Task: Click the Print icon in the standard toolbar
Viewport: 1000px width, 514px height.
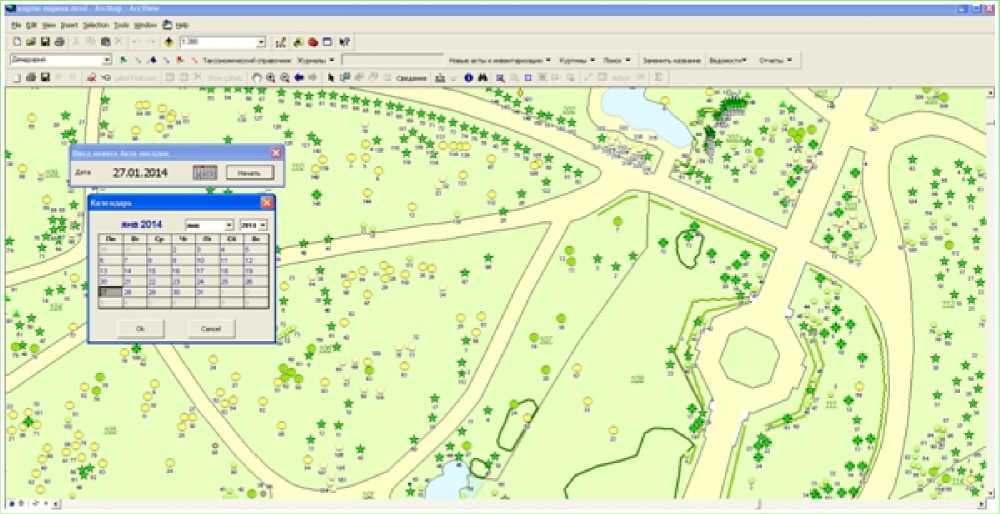Action: [59, 42]
